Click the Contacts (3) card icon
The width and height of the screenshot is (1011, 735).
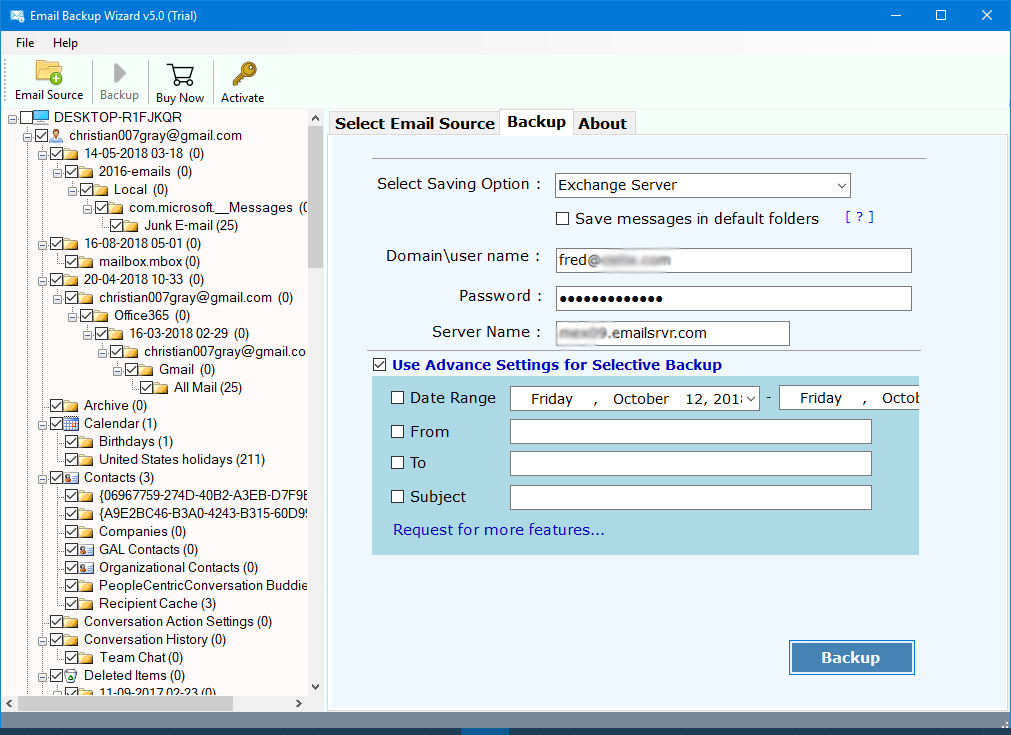point(71,478)
